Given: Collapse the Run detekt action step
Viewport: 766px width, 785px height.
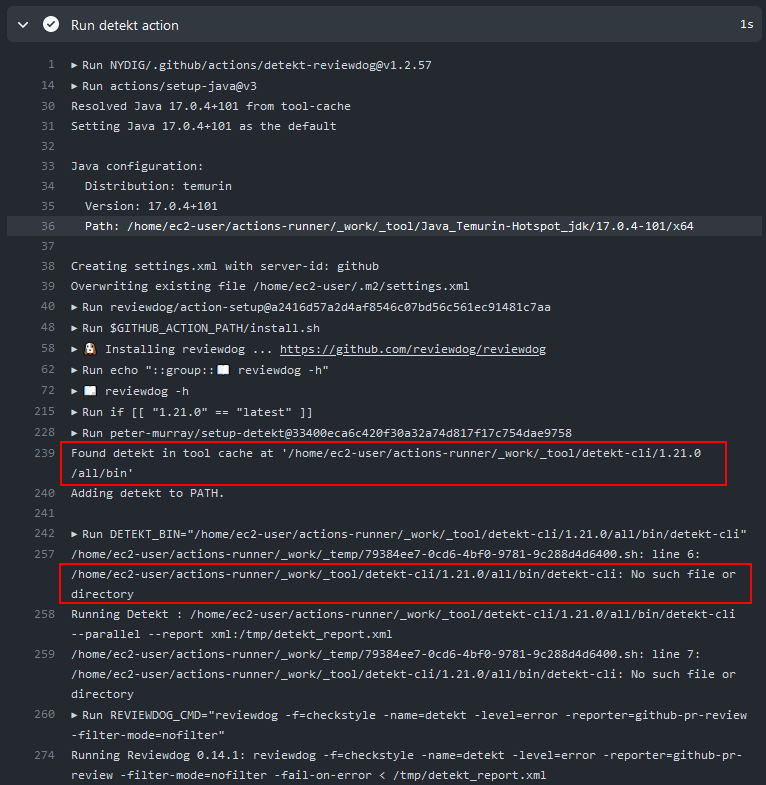Looking at the screenshot, I should coord(23,25).
